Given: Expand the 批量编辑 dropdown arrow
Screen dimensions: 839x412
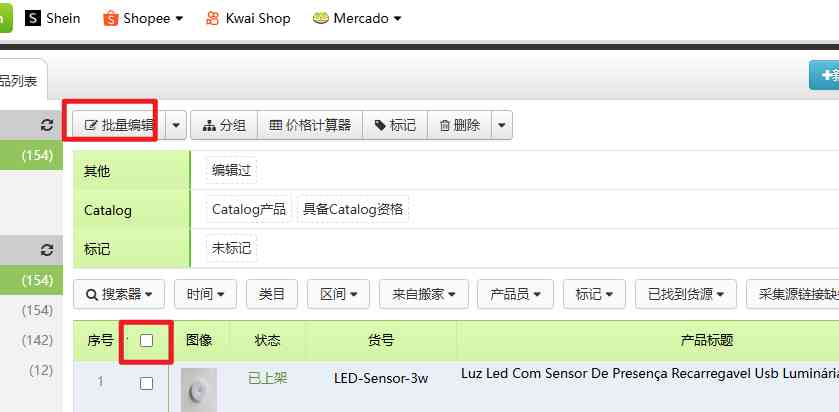Looking at the screenshot, I should pos(177,125).
